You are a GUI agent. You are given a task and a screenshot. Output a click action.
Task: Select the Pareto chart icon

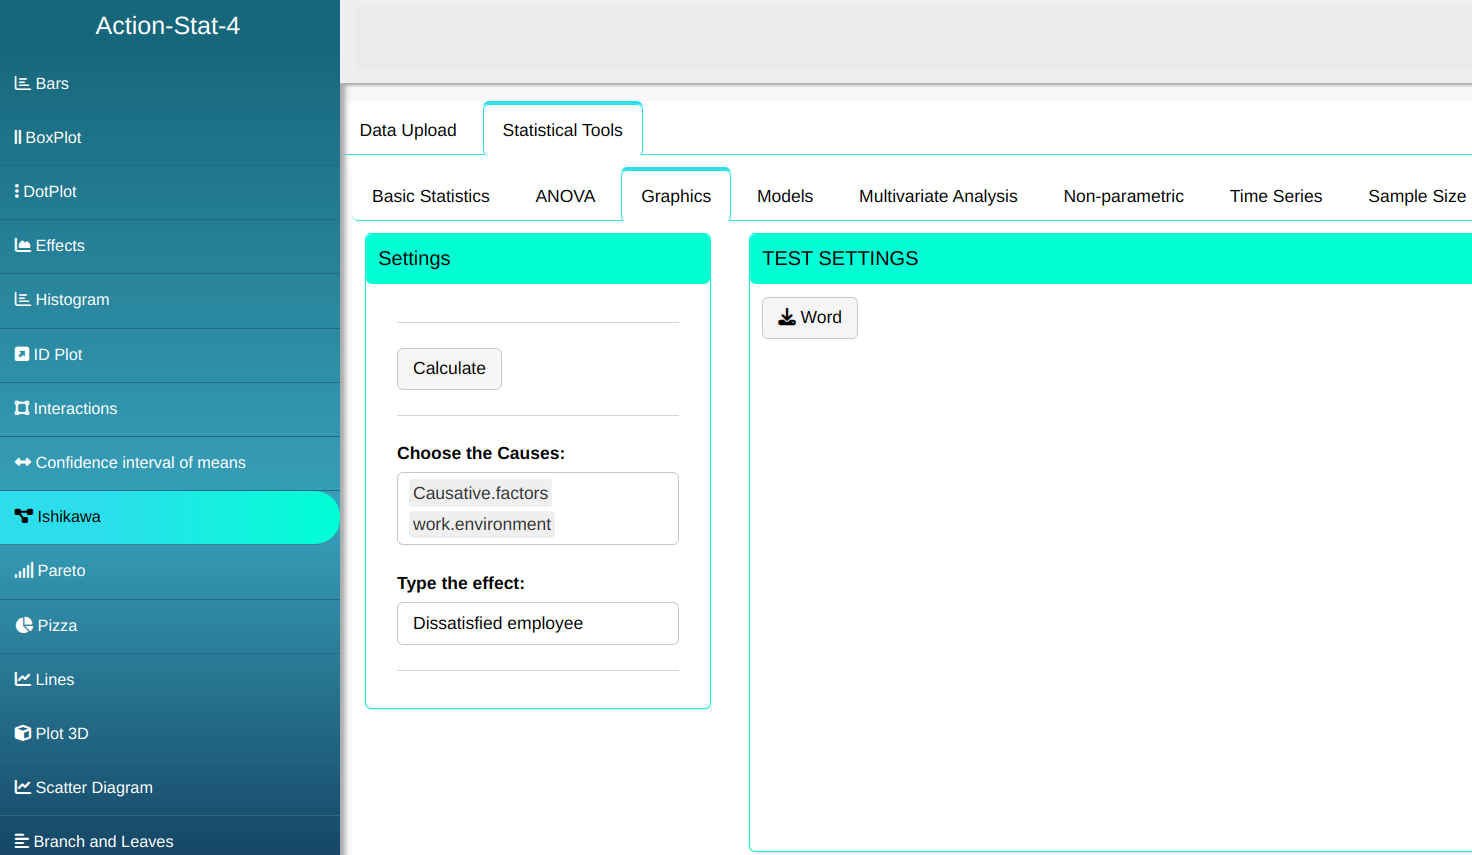[23, 571]
